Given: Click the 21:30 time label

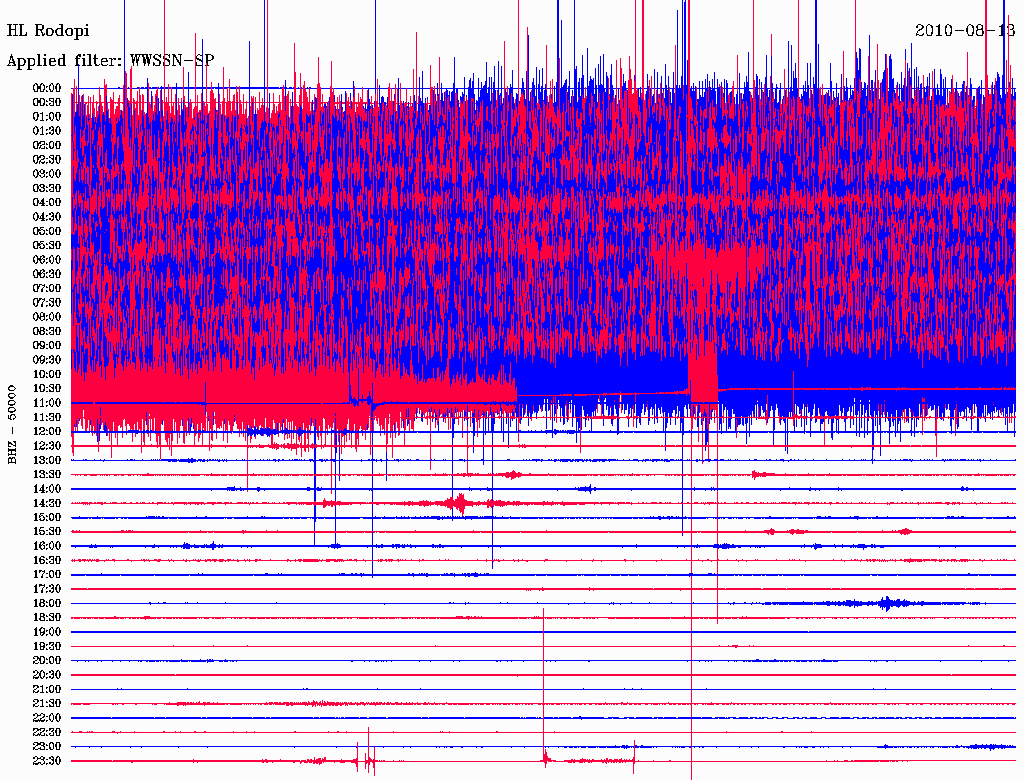Looking at the screenshot, I should point(48,703).
